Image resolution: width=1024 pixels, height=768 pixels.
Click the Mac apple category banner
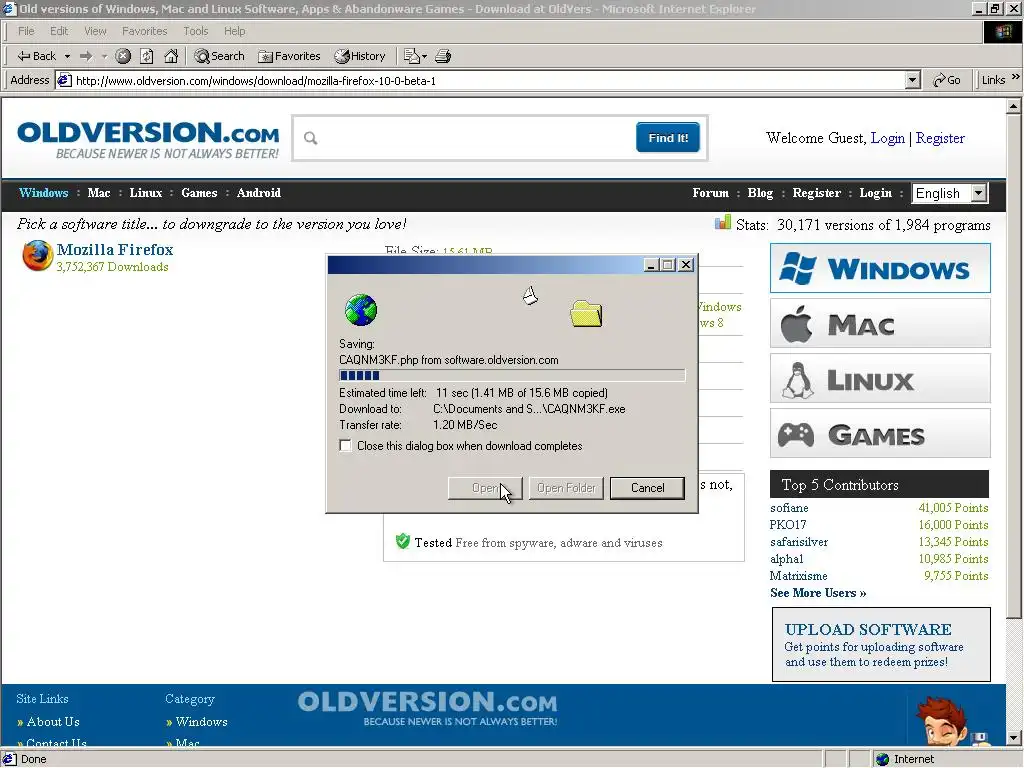[880, 323]
